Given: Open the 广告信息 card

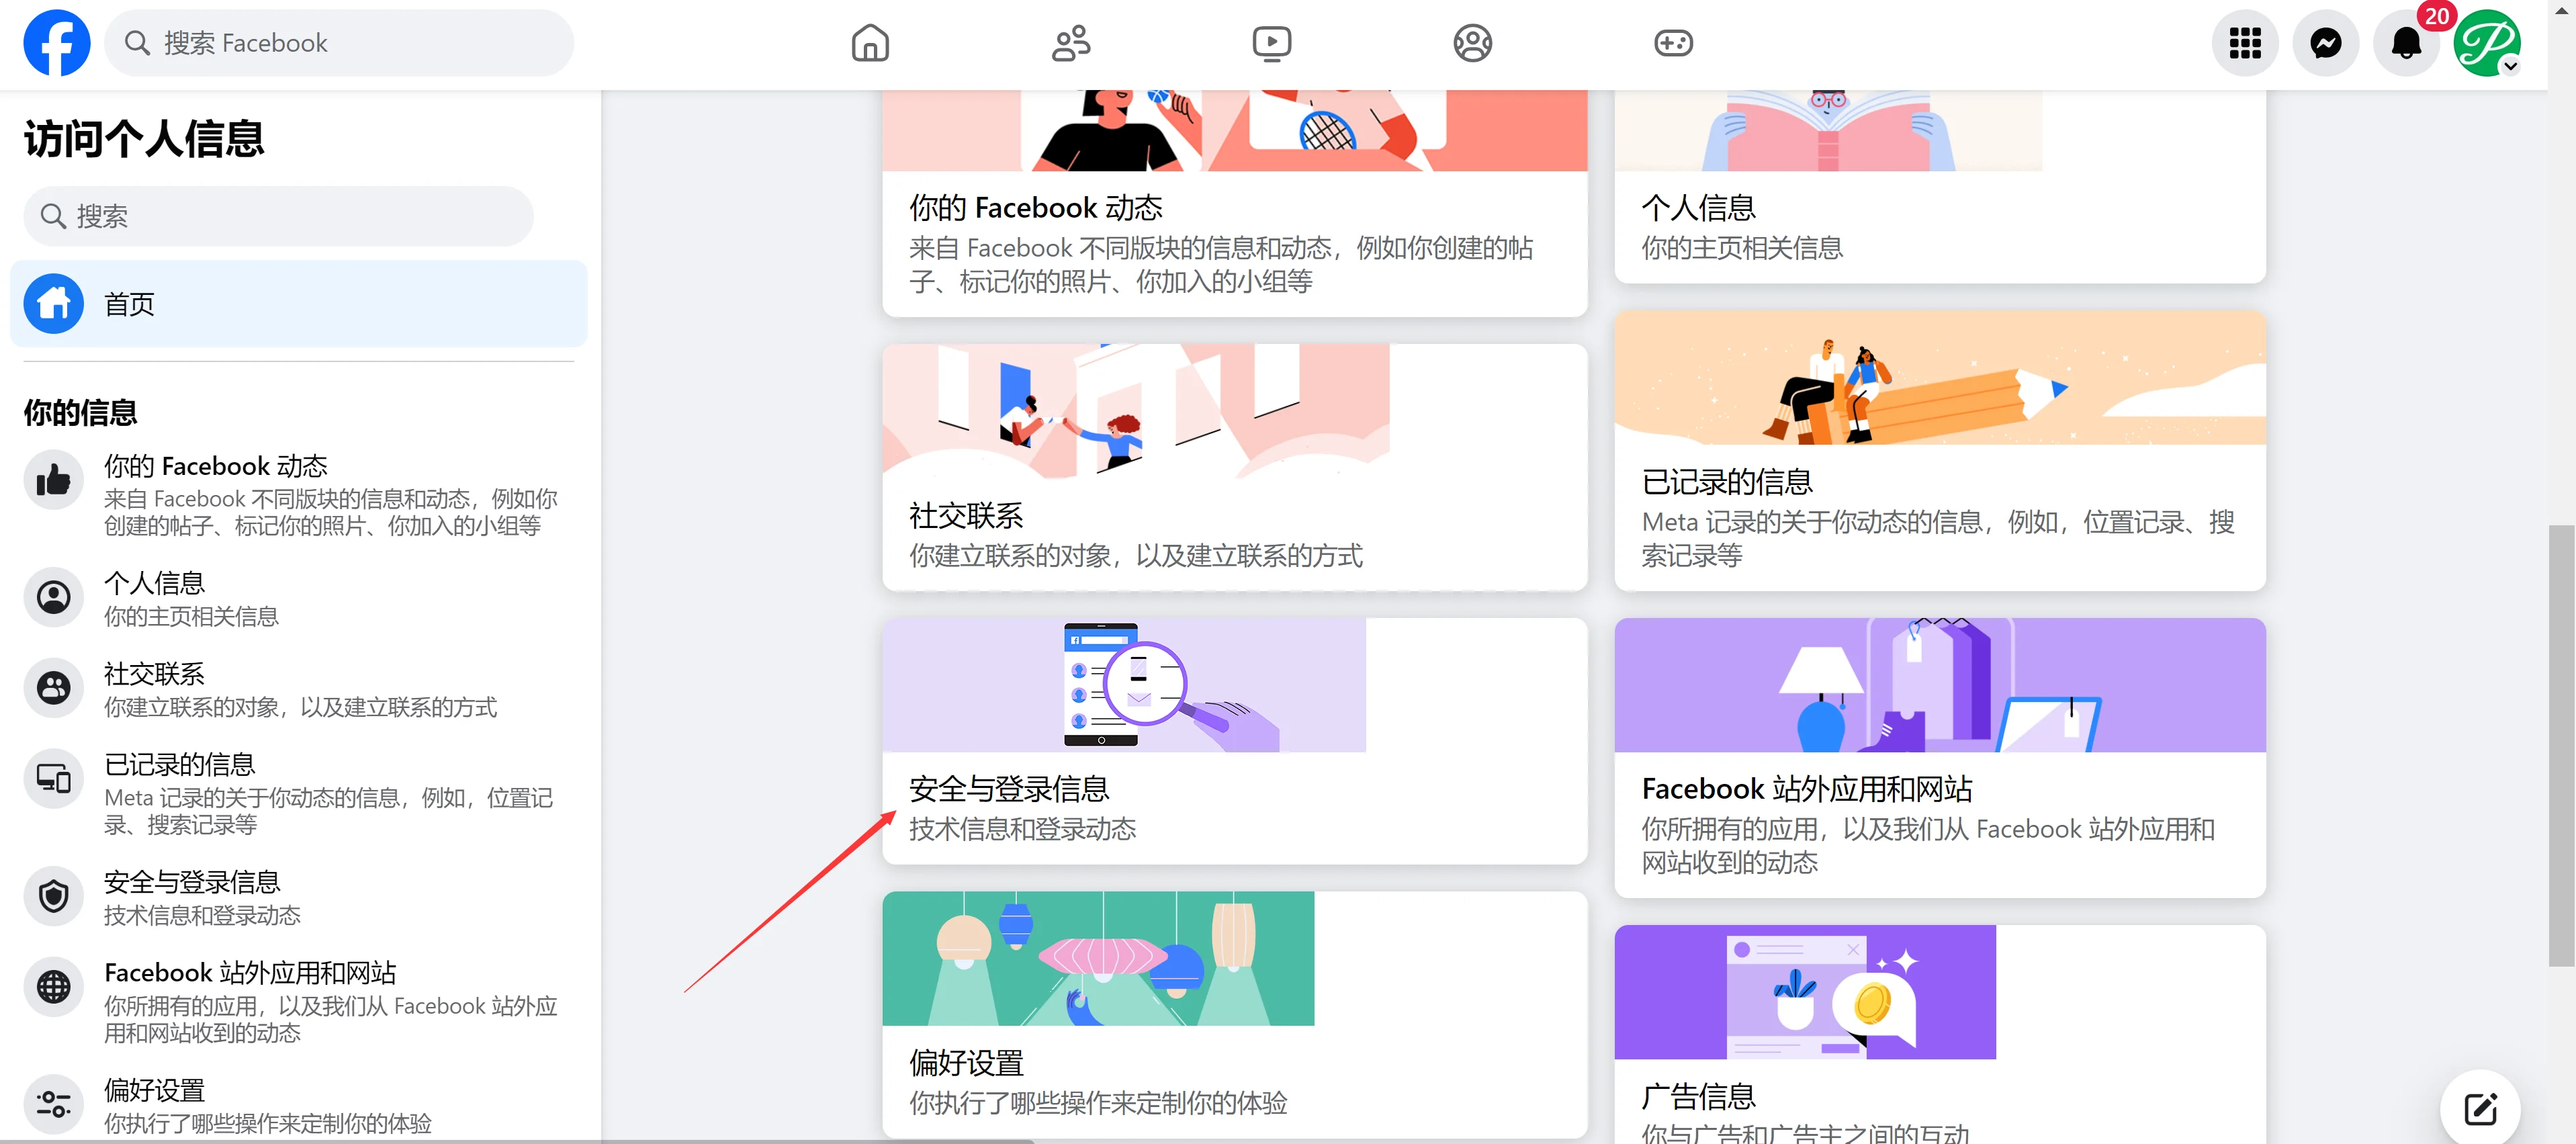Looking at the screenshot, I should point(1939,1035).
